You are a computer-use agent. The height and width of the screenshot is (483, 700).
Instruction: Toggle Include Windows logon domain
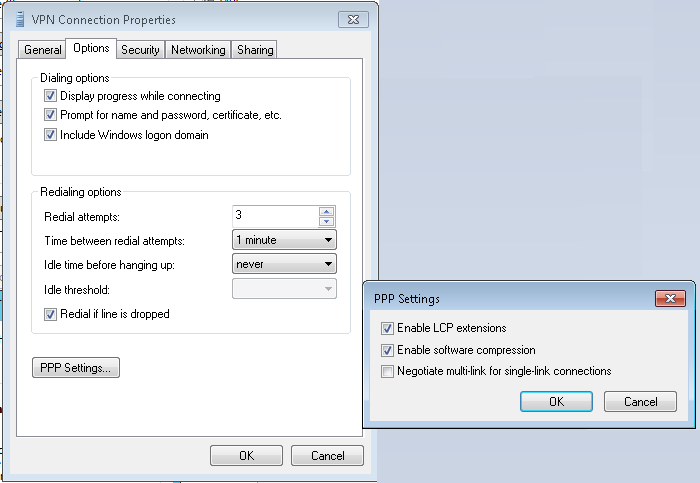[50, 134]
